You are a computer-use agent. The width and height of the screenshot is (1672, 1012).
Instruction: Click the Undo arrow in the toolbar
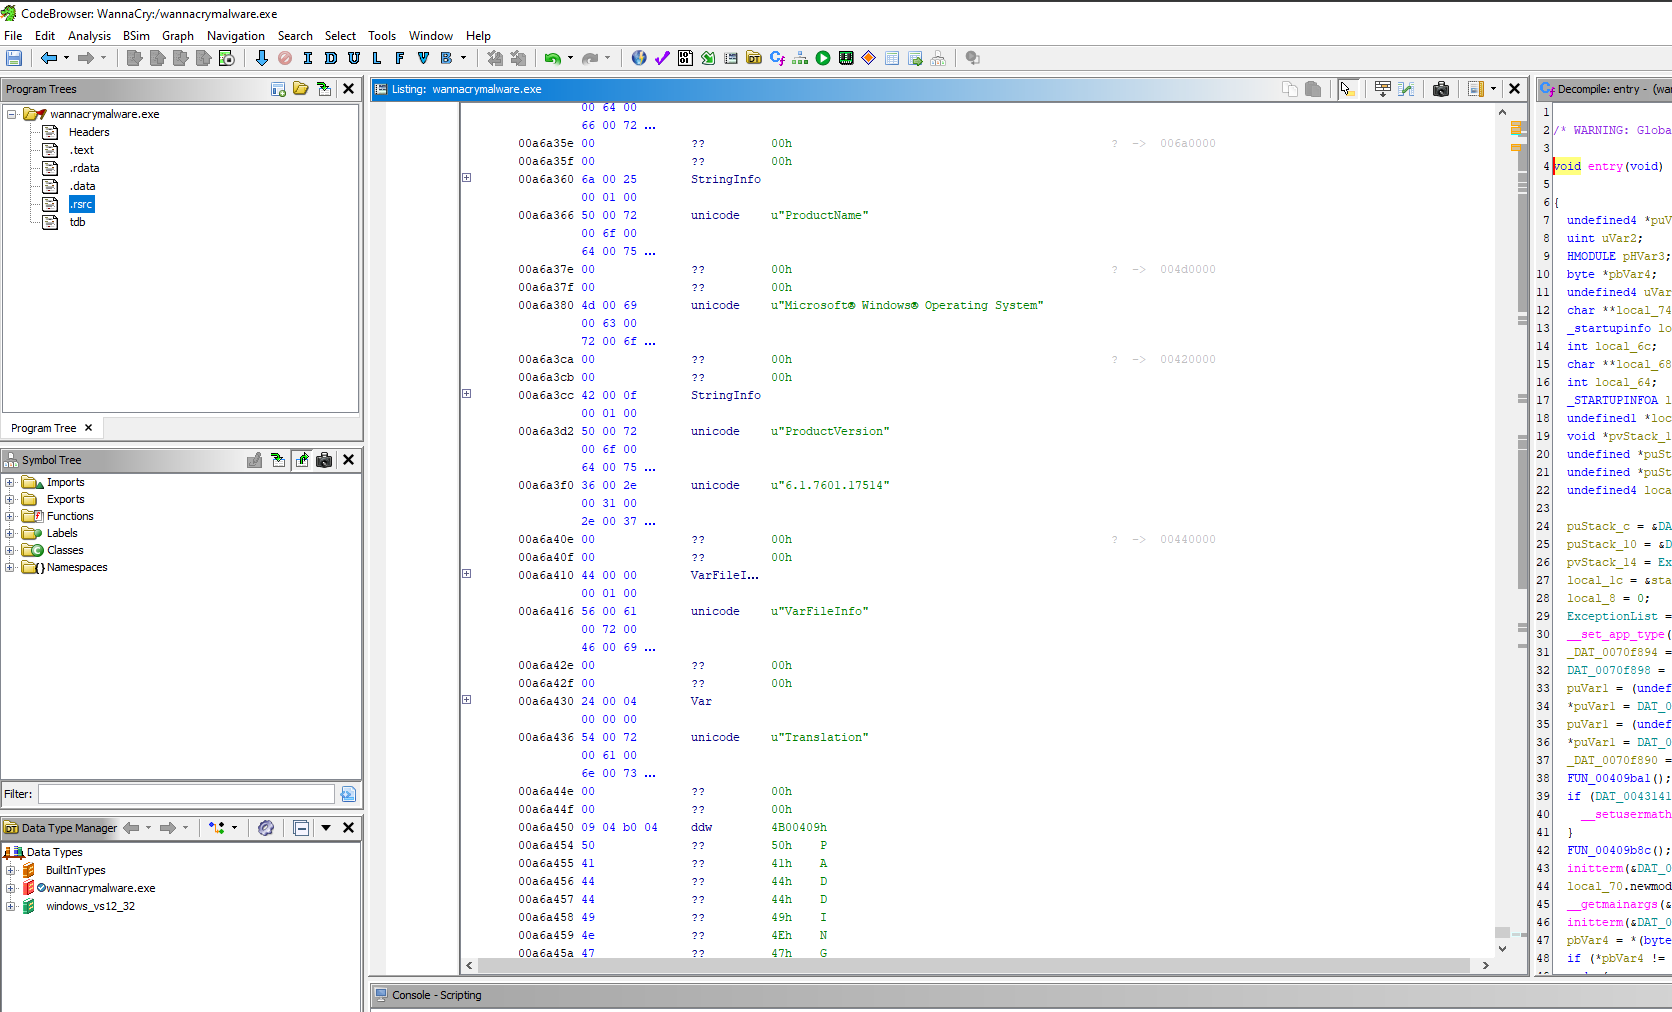click(x=553, y=58)
